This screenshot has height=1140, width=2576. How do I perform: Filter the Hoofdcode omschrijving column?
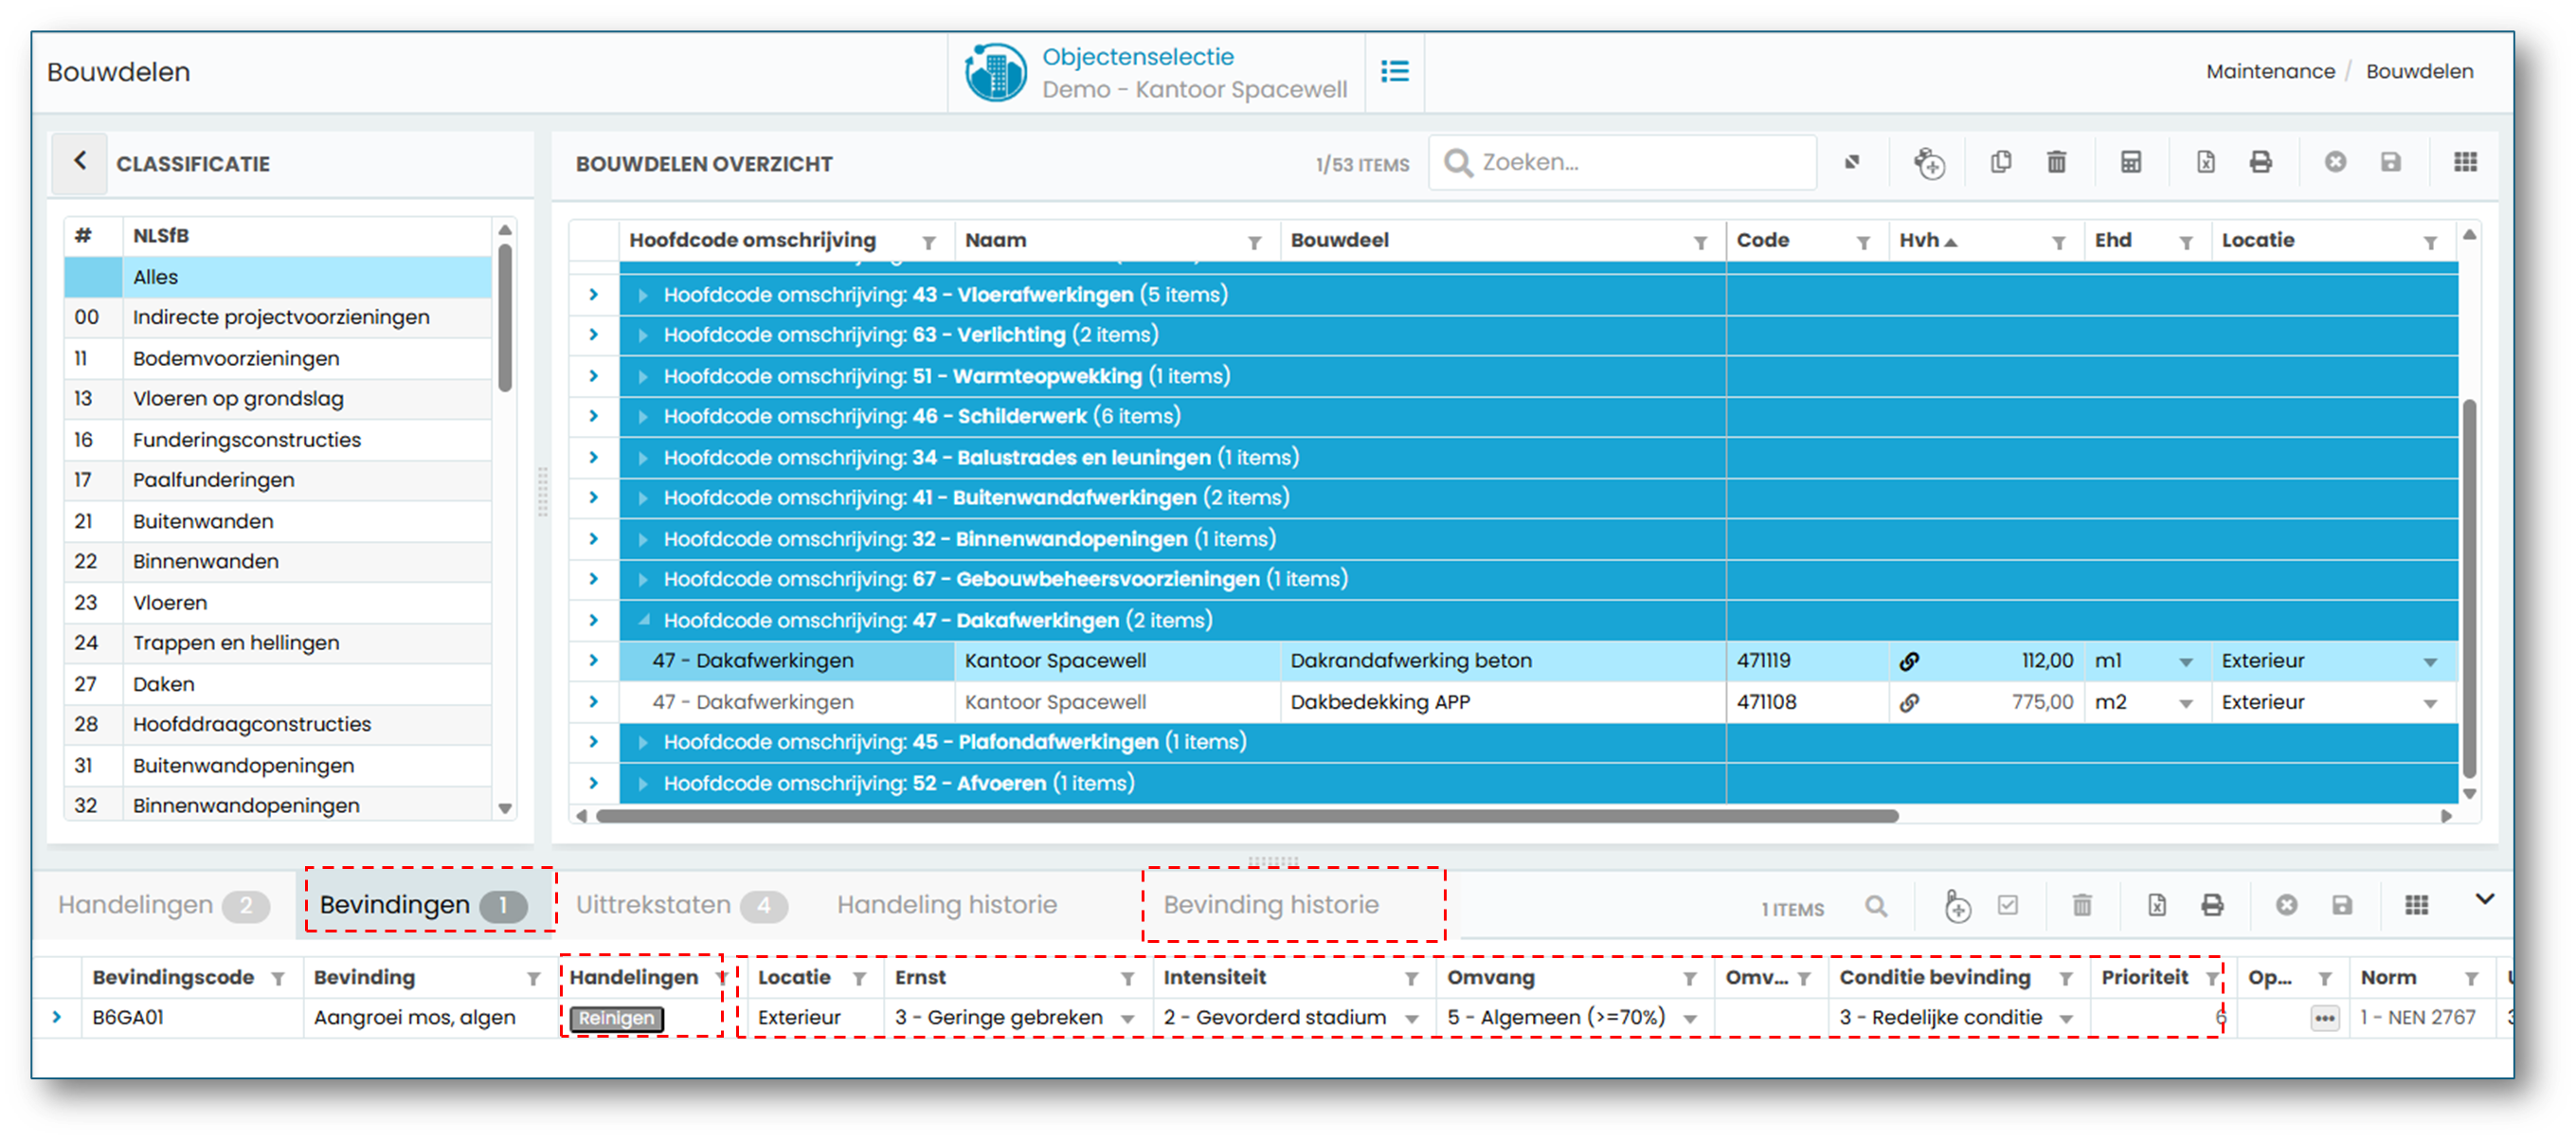coord(928,242)
